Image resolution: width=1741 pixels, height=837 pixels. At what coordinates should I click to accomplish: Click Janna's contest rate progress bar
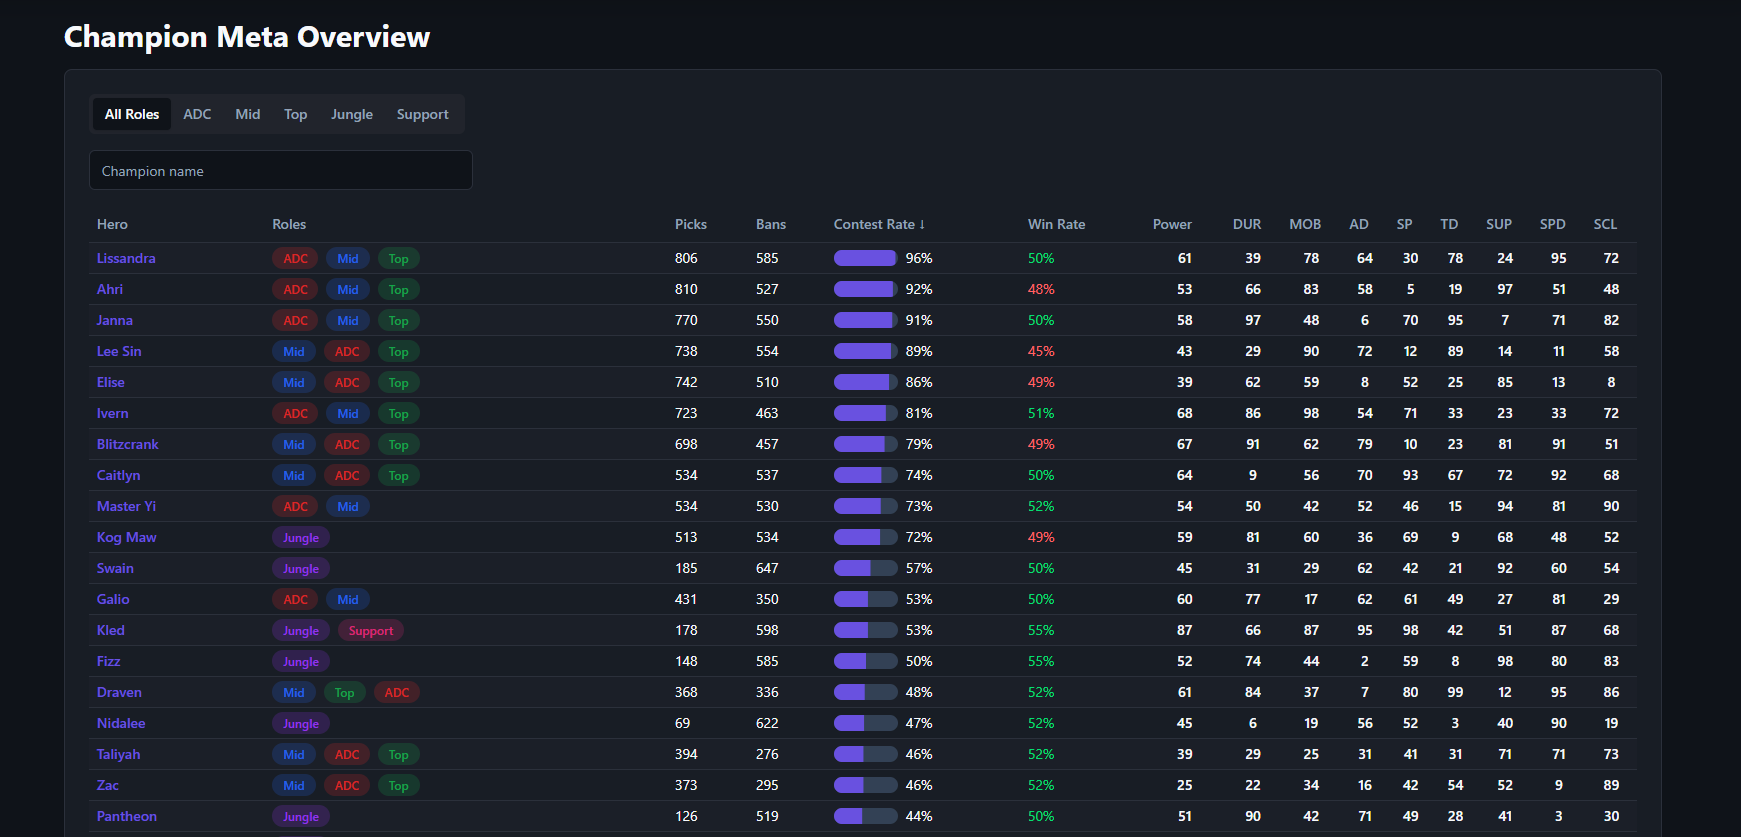click(x=865, y=320)
